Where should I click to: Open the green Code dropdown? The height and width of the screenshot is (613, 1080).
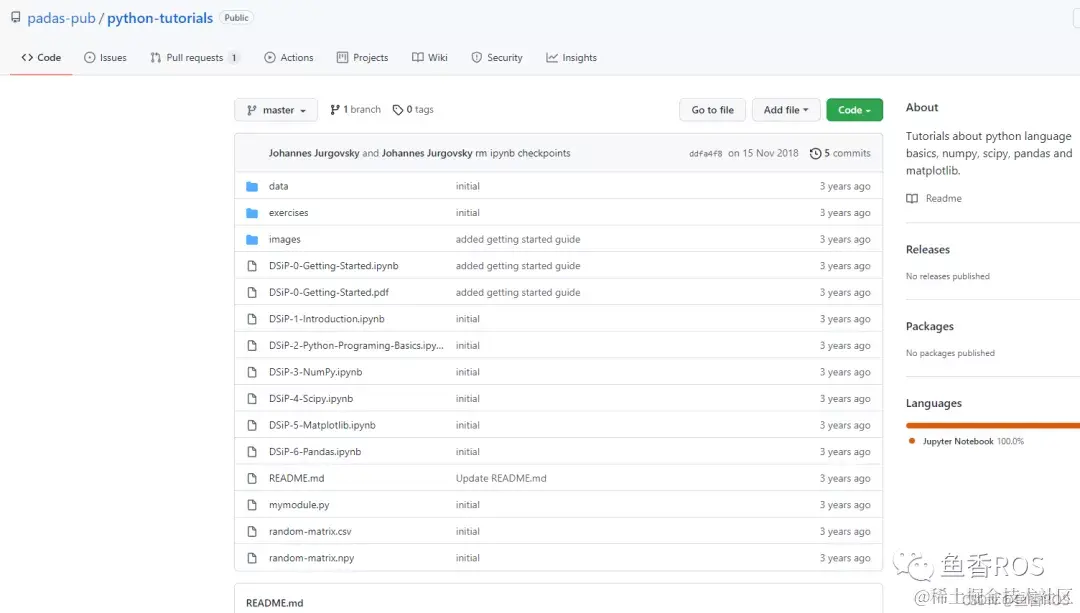coord(854,110)
